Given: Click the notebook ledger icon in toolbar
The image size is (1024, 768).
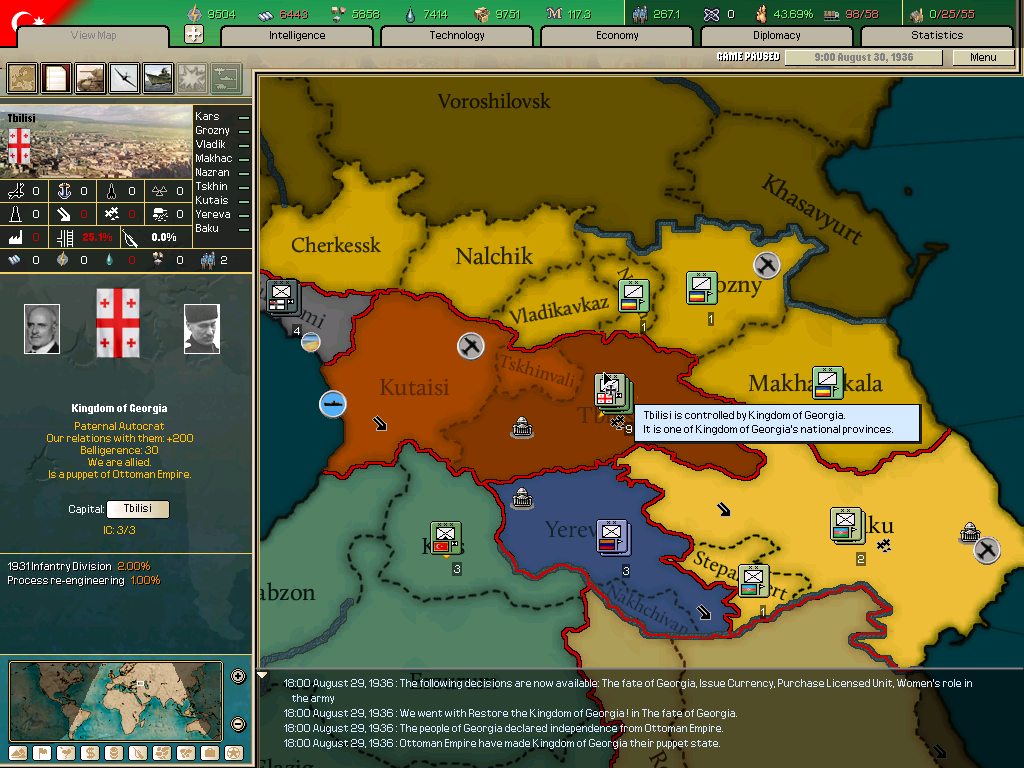Looking at the screenshot, I should (x=56, y=77).
